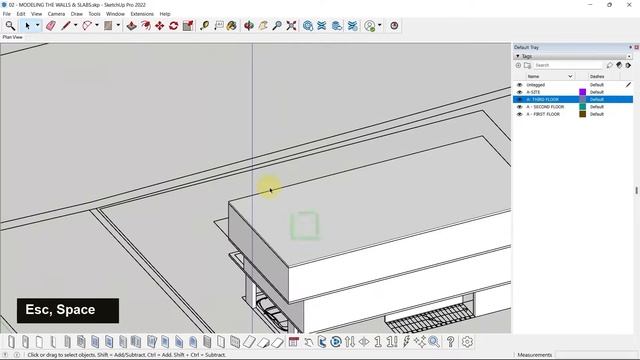The width and height of the screenshot is (640, 360).
Task: Select the Move tool
Action: (159, 26)
